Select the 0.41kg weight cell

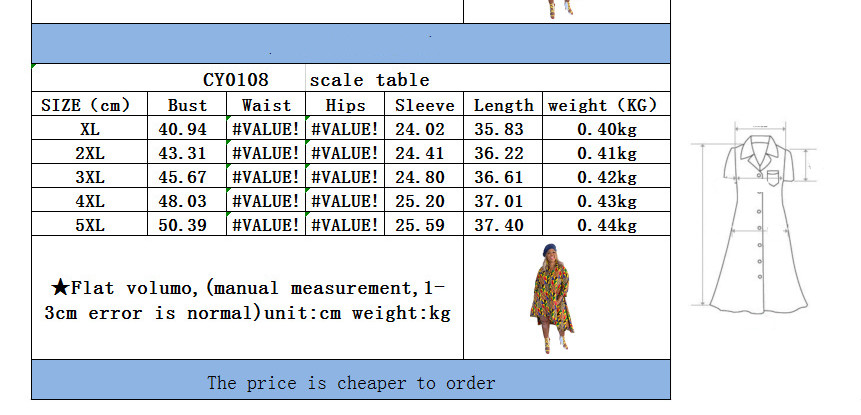pos(606,153)
